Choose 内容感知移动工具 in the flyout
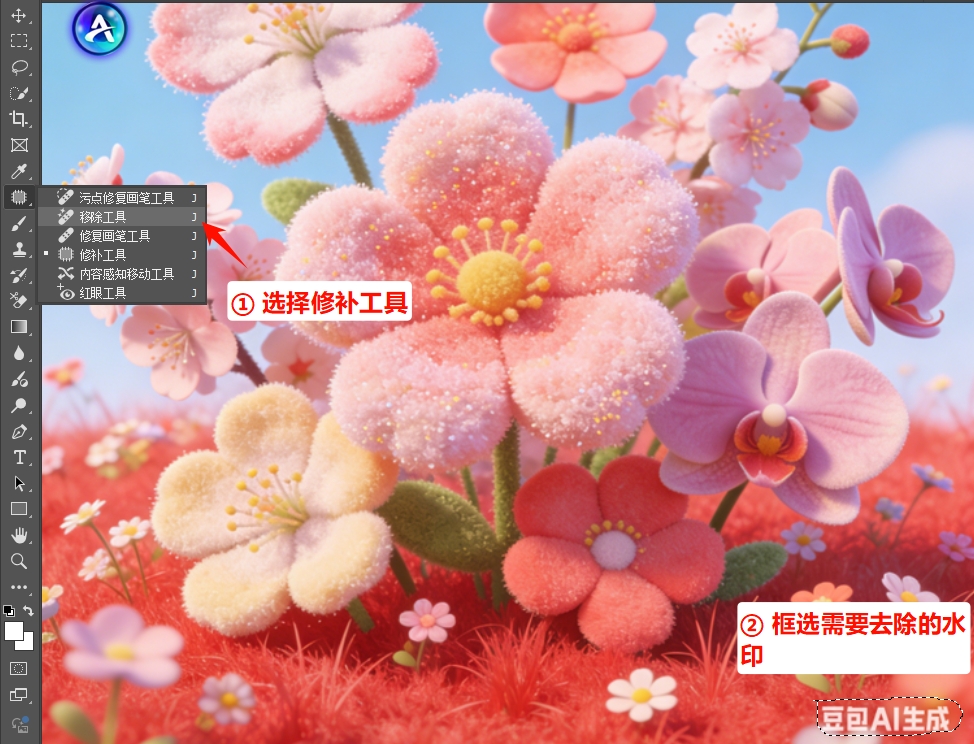Screen dimensions: 974x744 [x=126, y=274]
